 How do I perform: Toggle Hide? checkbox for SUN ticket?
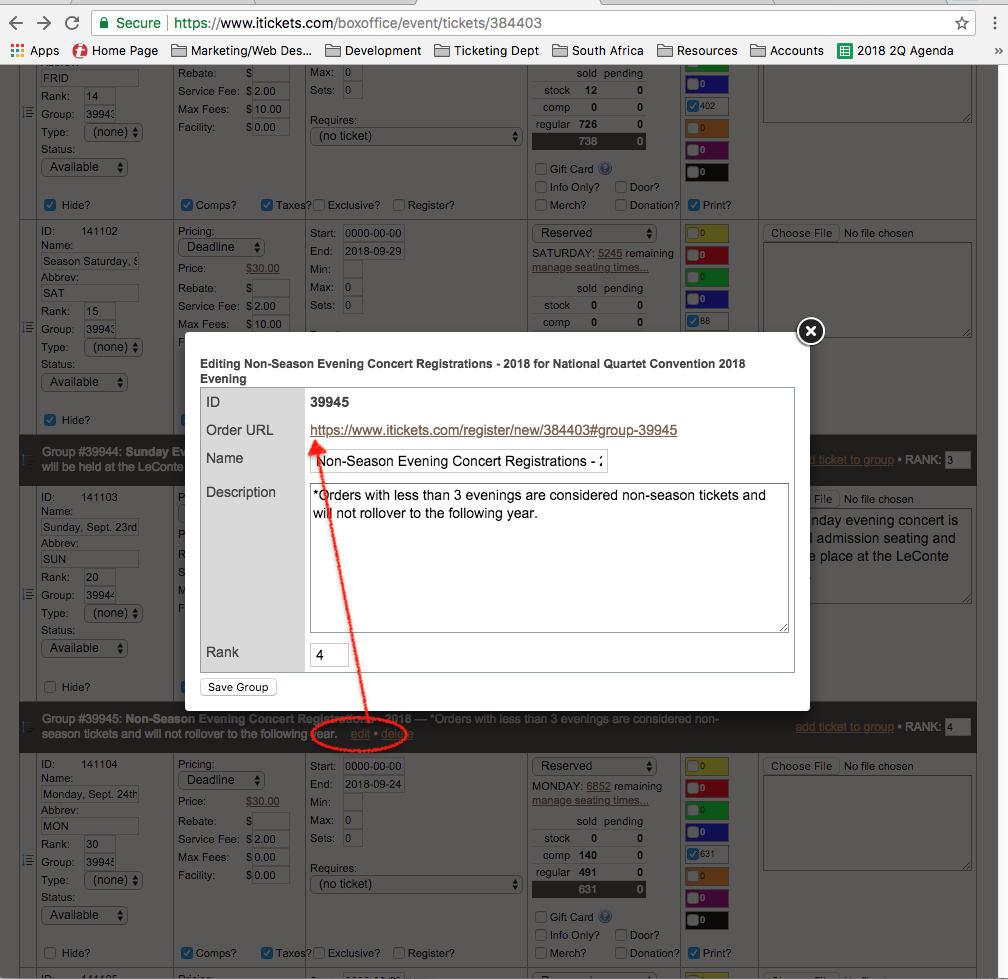point(50,687)
